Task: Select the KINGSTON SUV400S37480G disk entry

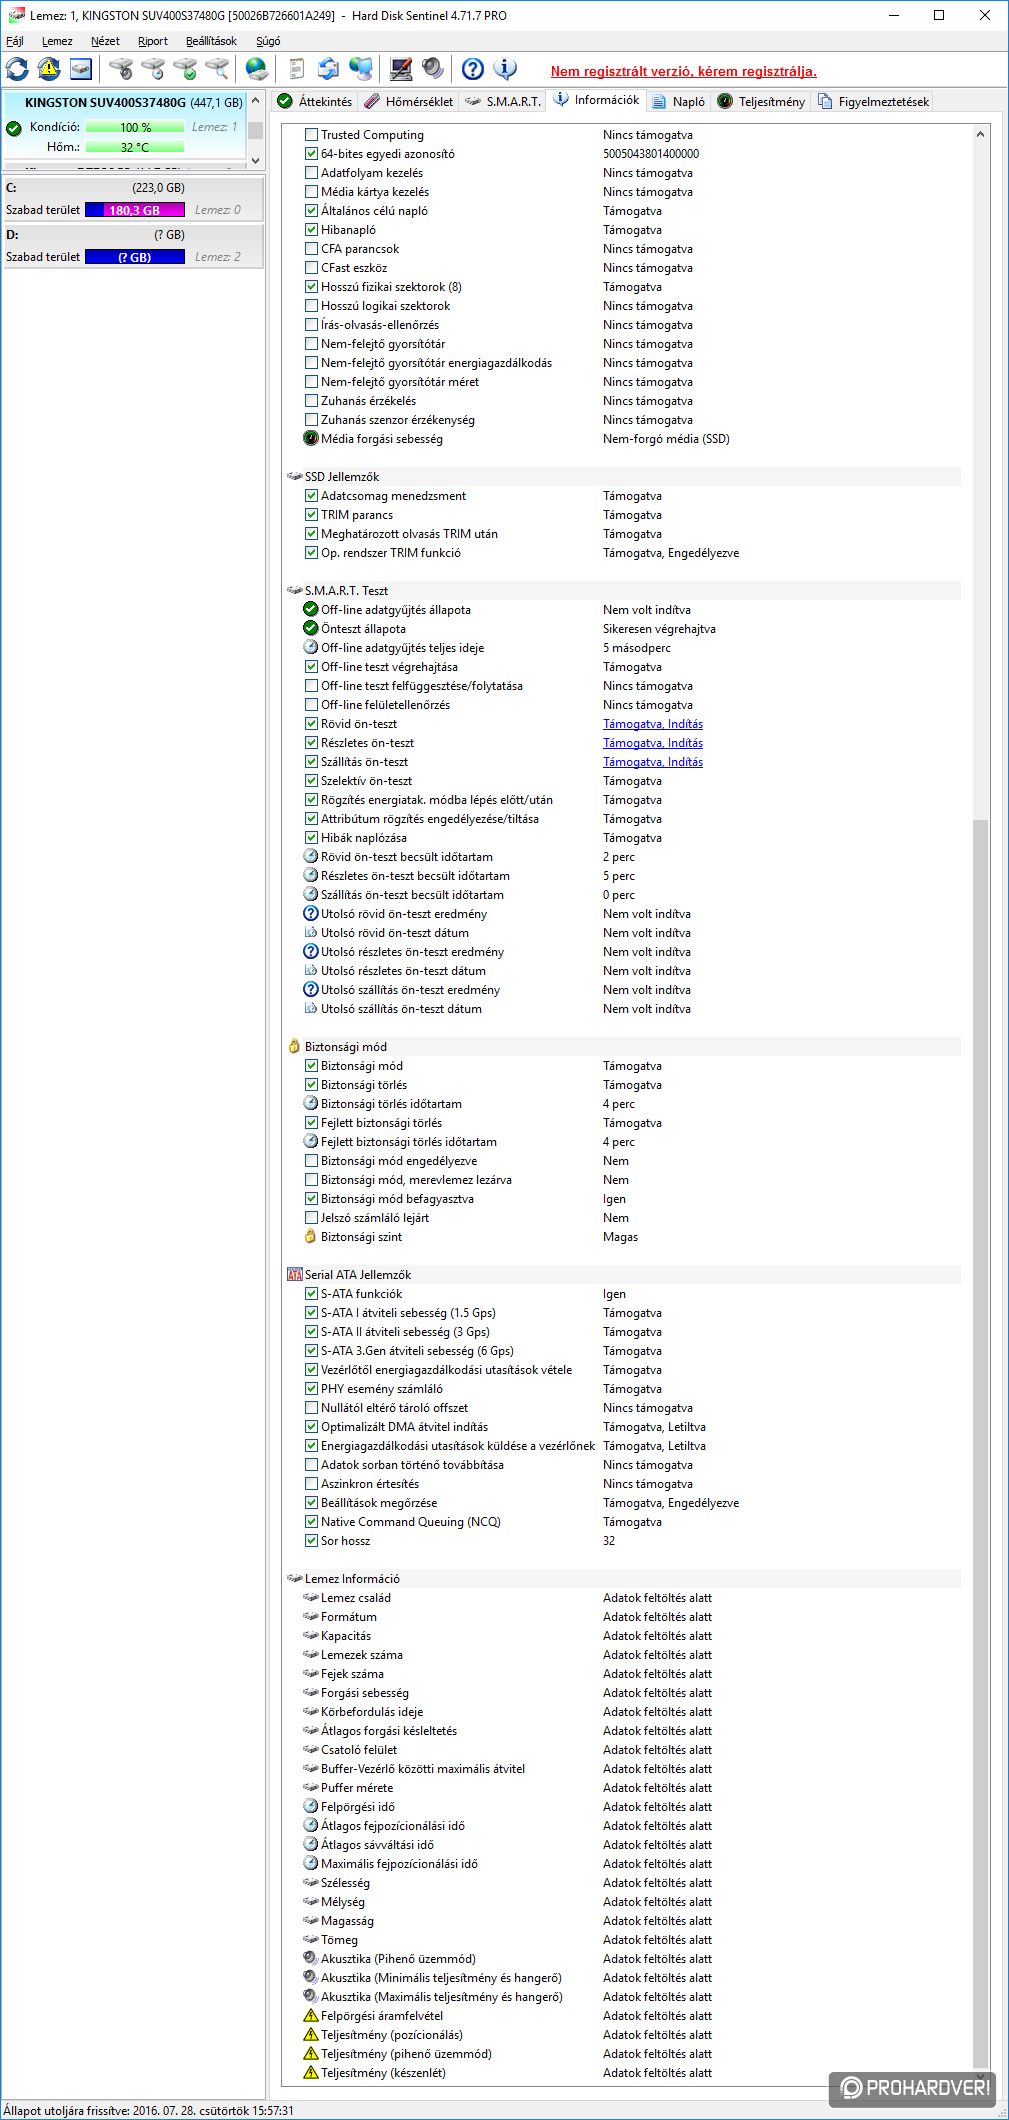Action: [125, 125]
